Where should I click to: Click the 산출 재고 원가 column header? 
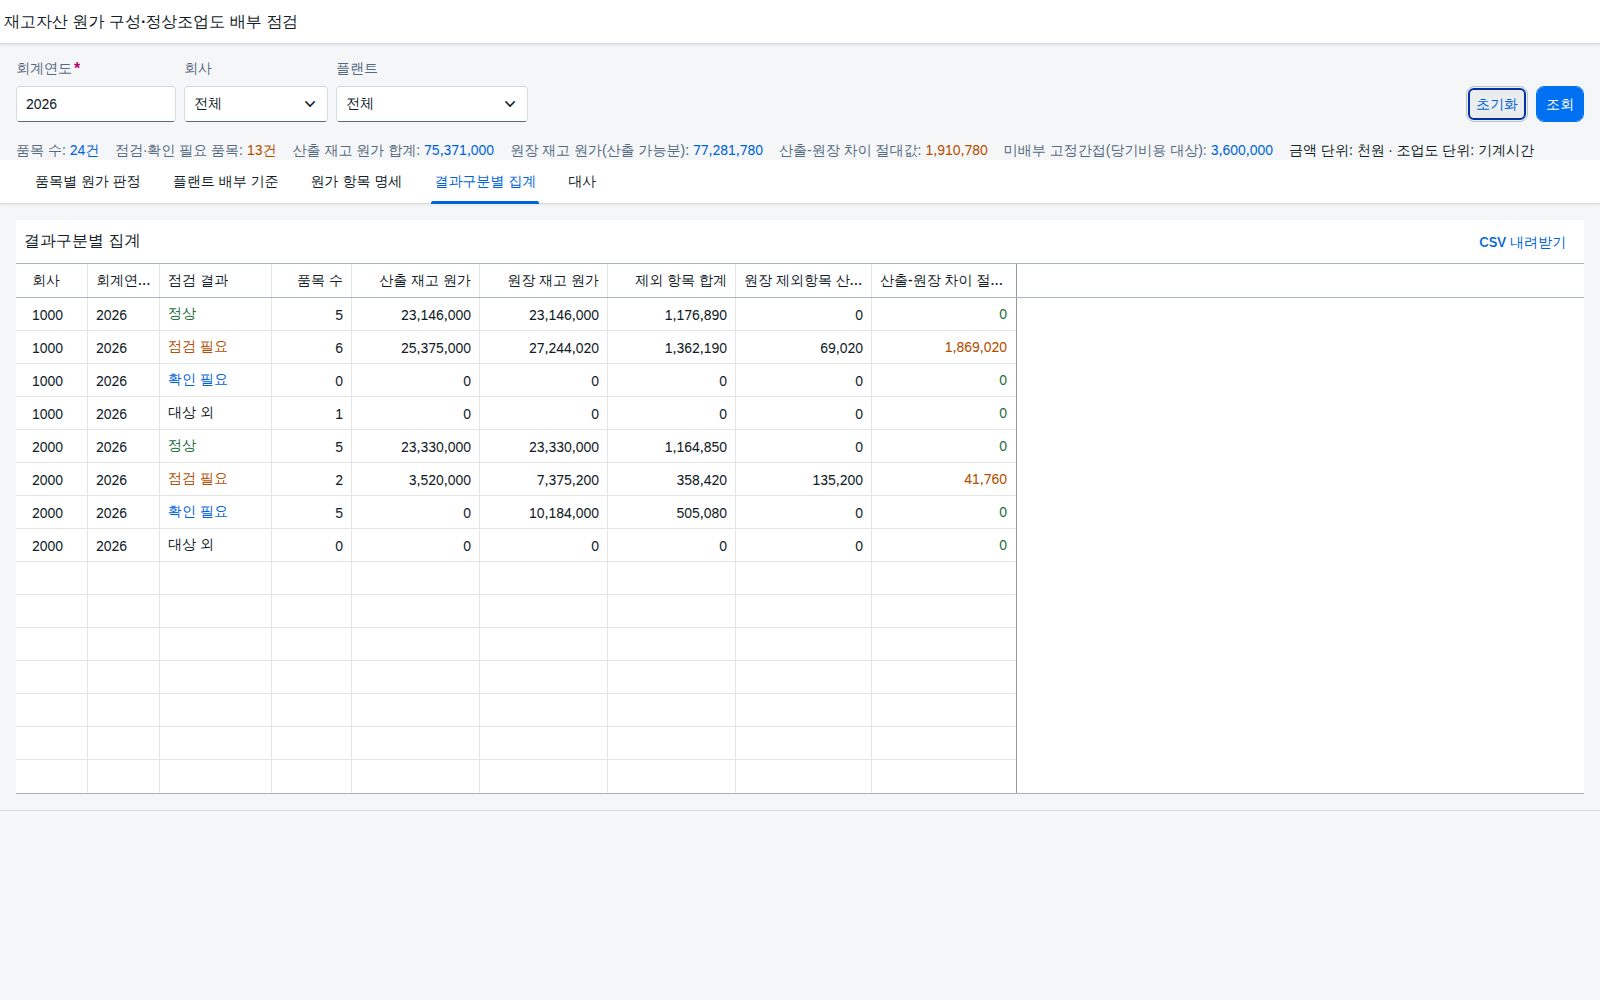[415, 281]
